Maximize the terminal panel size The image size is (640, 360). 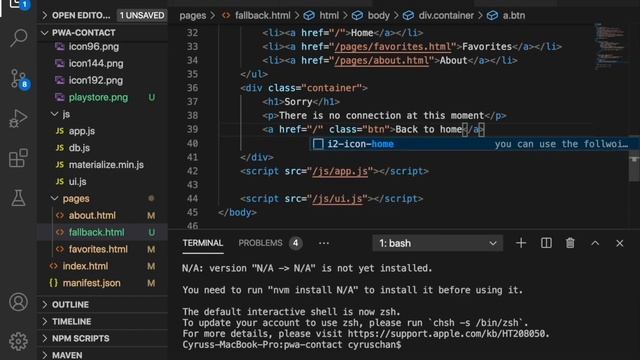(595, 243)
